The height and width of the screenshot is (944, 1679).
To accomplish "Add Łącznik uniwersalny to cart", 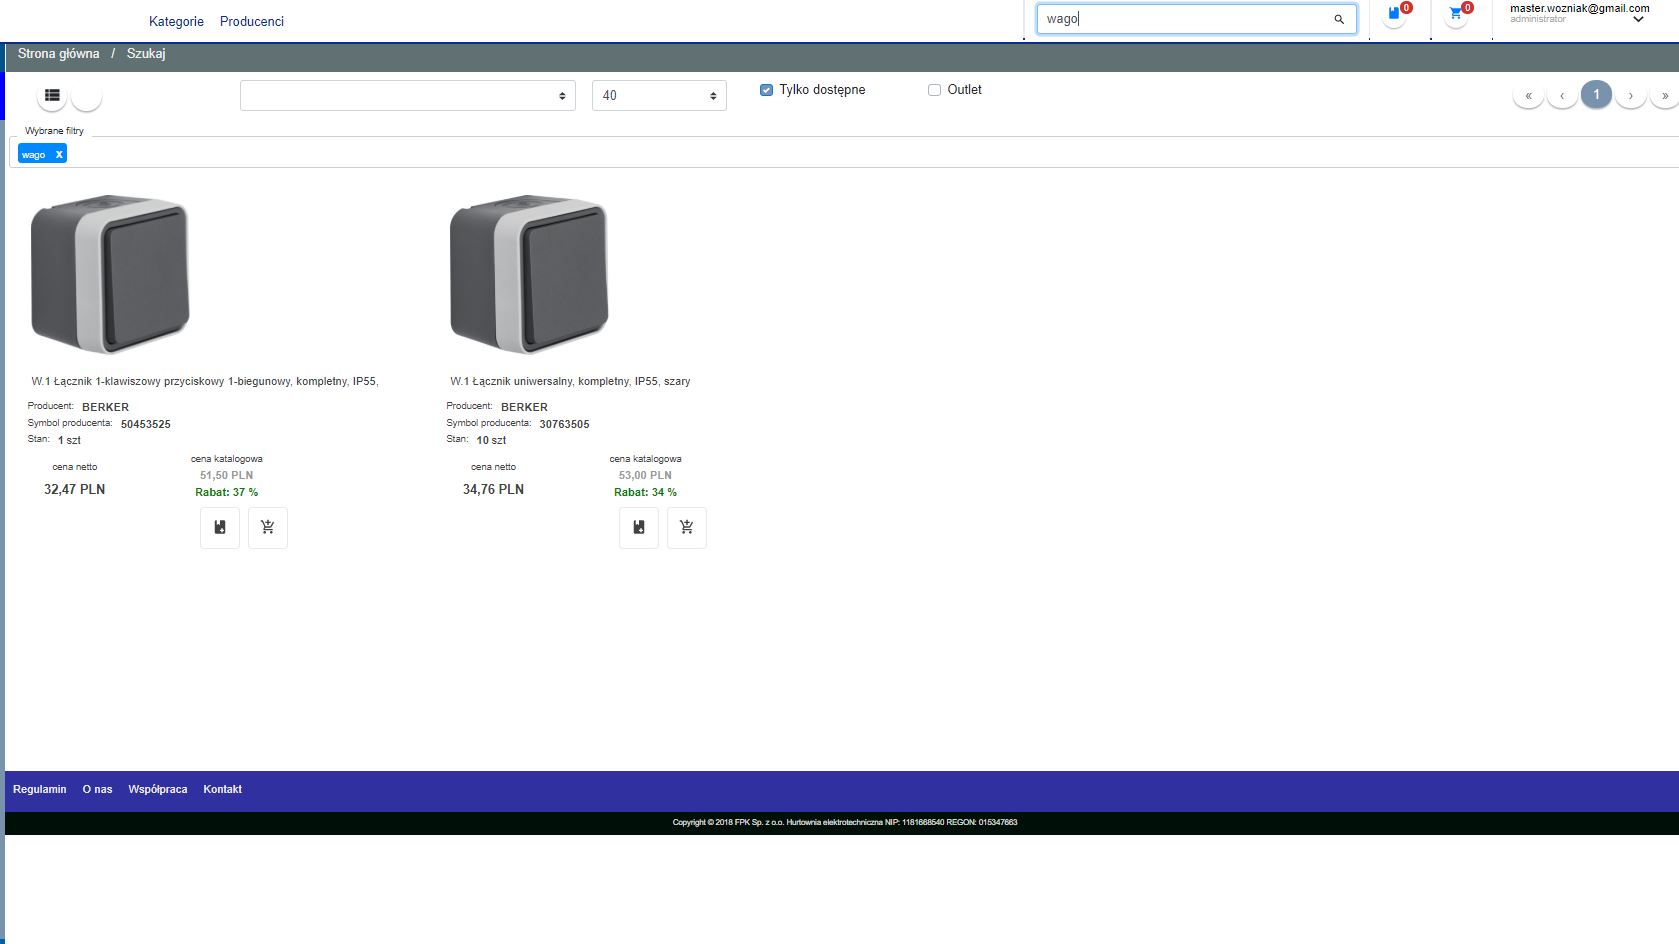I will point(686,527).
